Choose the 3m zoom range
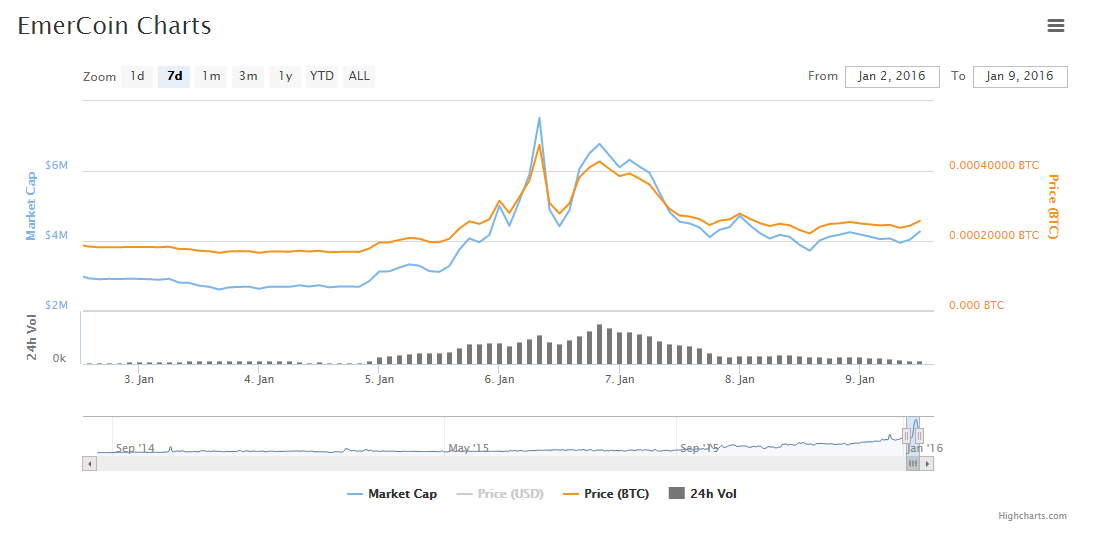Viewport: 1095px width, 535px height. (x=248, y=76)
